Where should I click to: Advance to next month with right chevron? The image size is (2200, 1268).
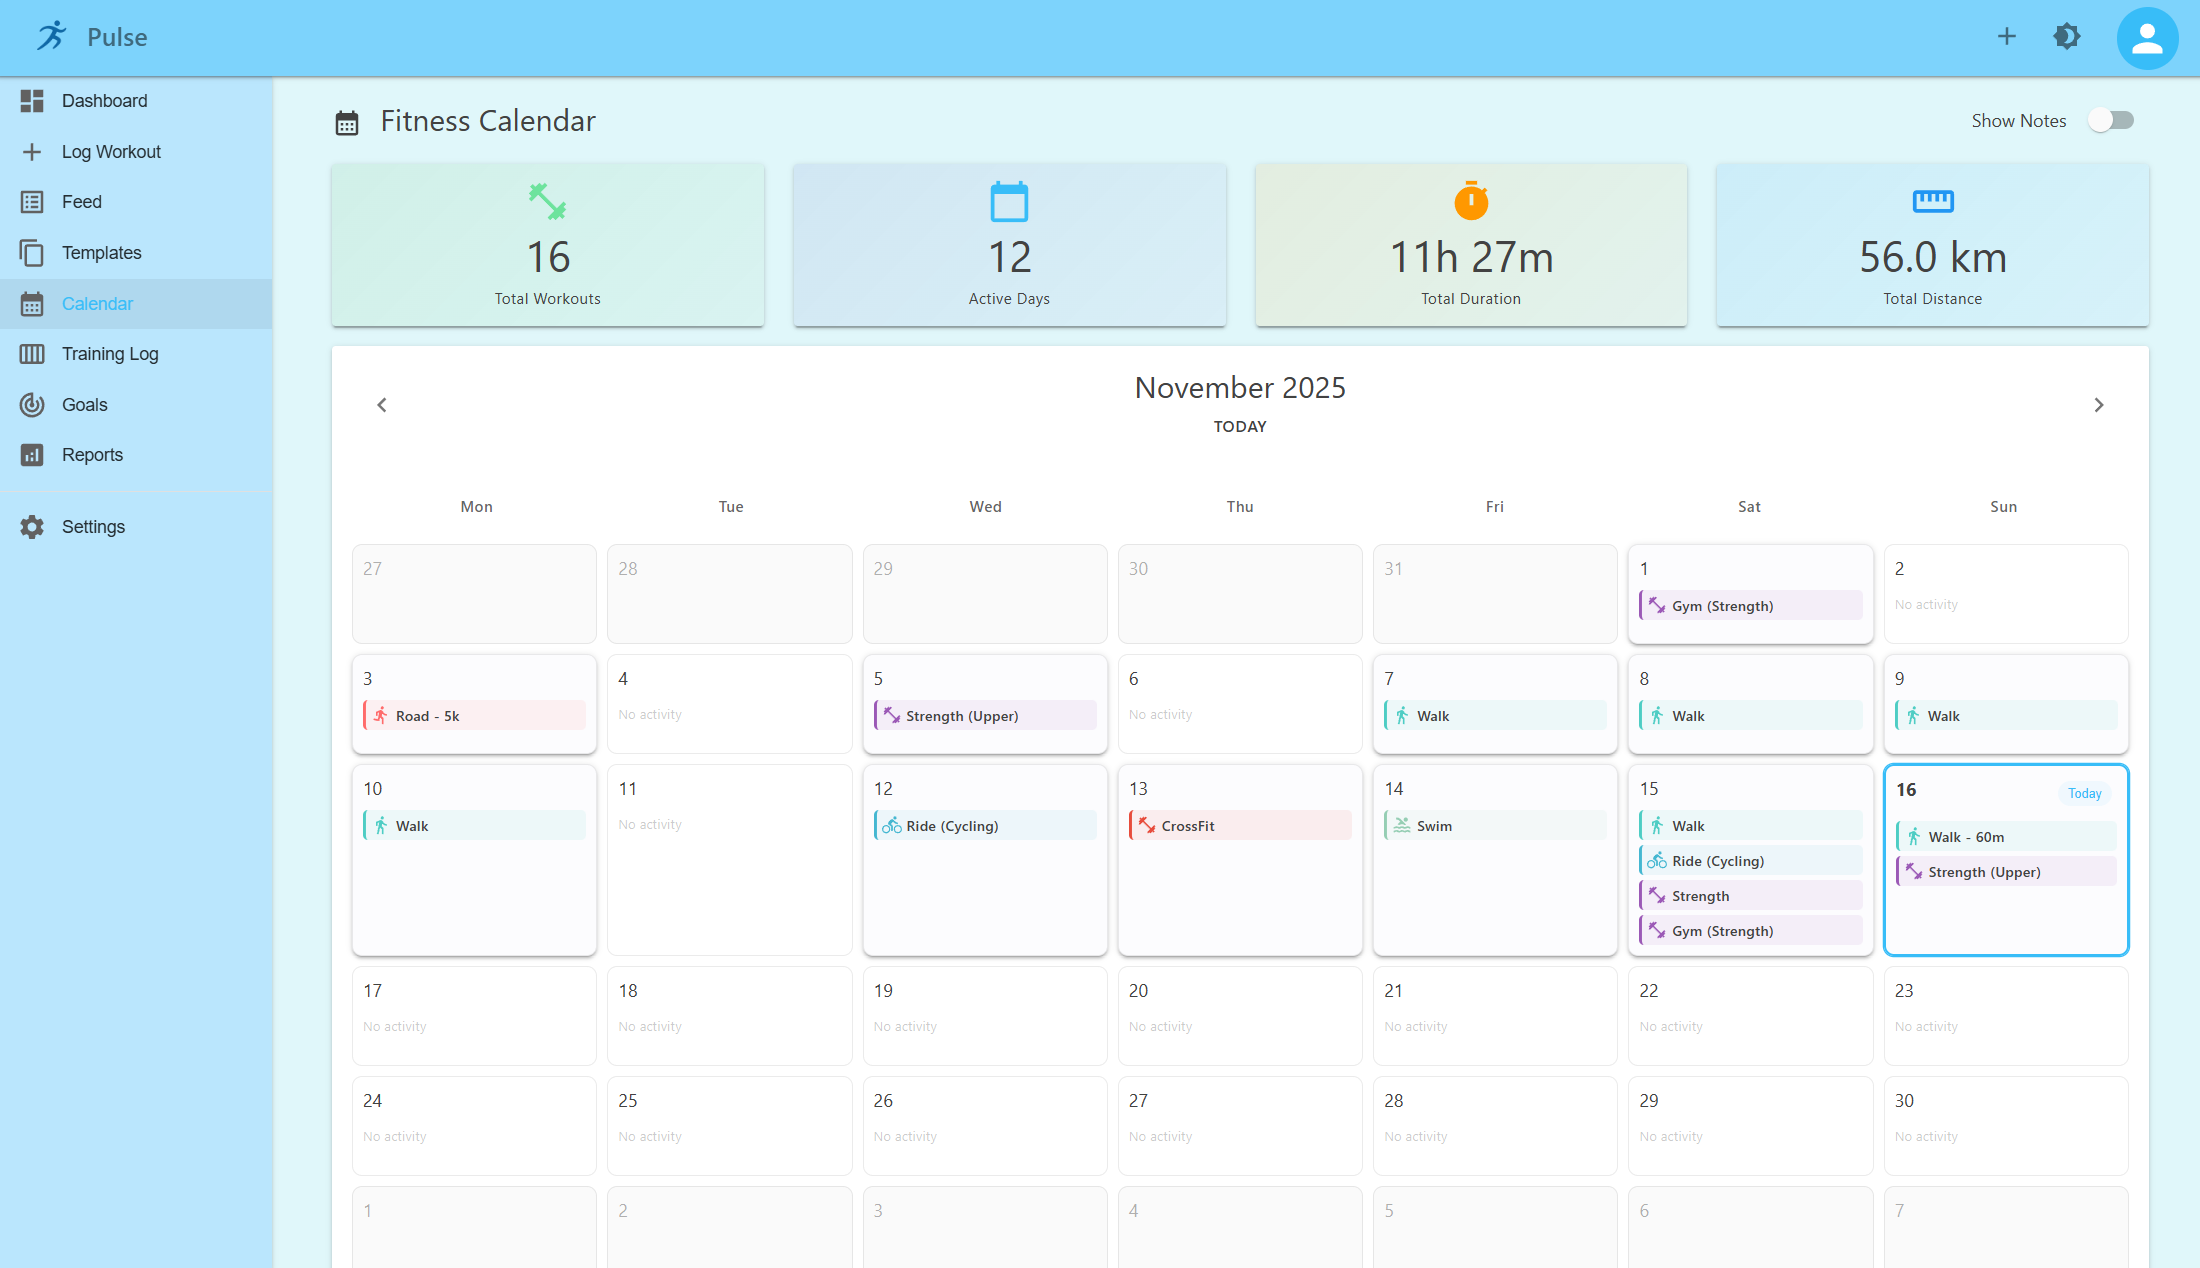pos(2099,404)
